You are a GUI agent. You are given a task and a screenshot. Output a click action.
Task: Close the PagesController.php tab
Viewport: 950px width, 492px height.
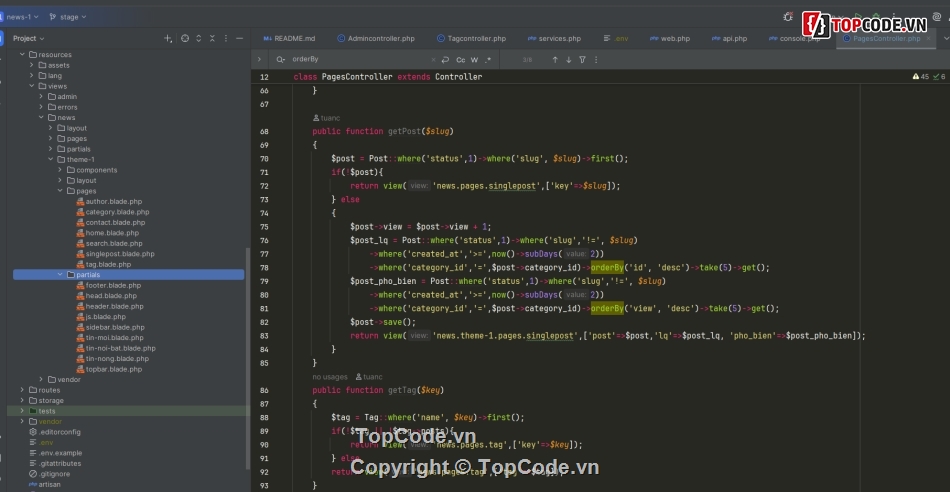click(927, 38)
